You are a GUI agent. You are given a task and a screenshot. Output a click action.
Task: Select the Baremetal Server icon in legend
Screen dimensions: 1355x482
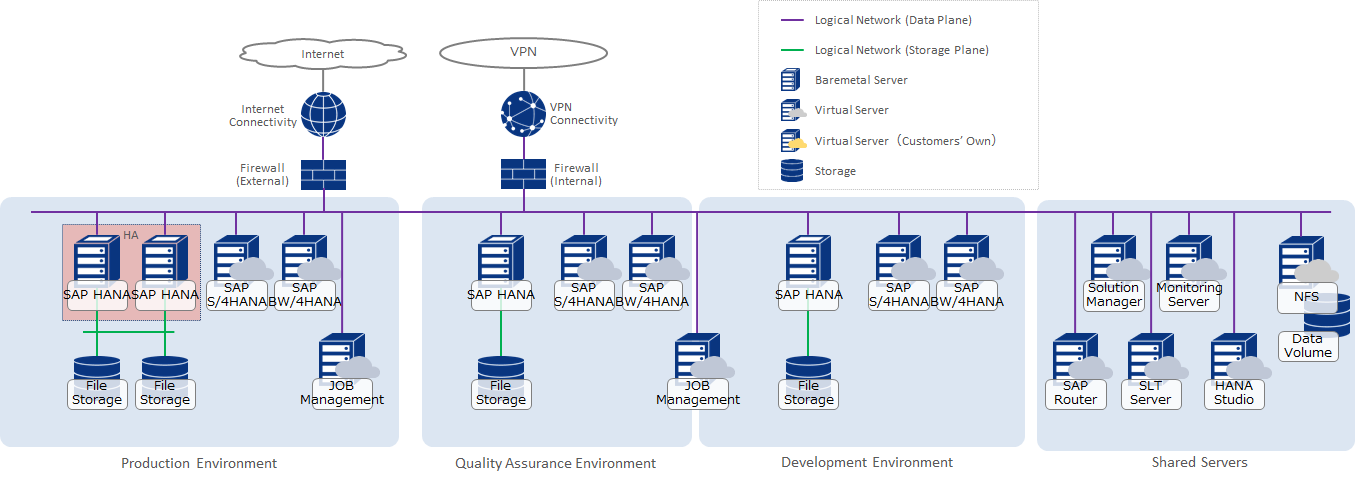(791, 79)
